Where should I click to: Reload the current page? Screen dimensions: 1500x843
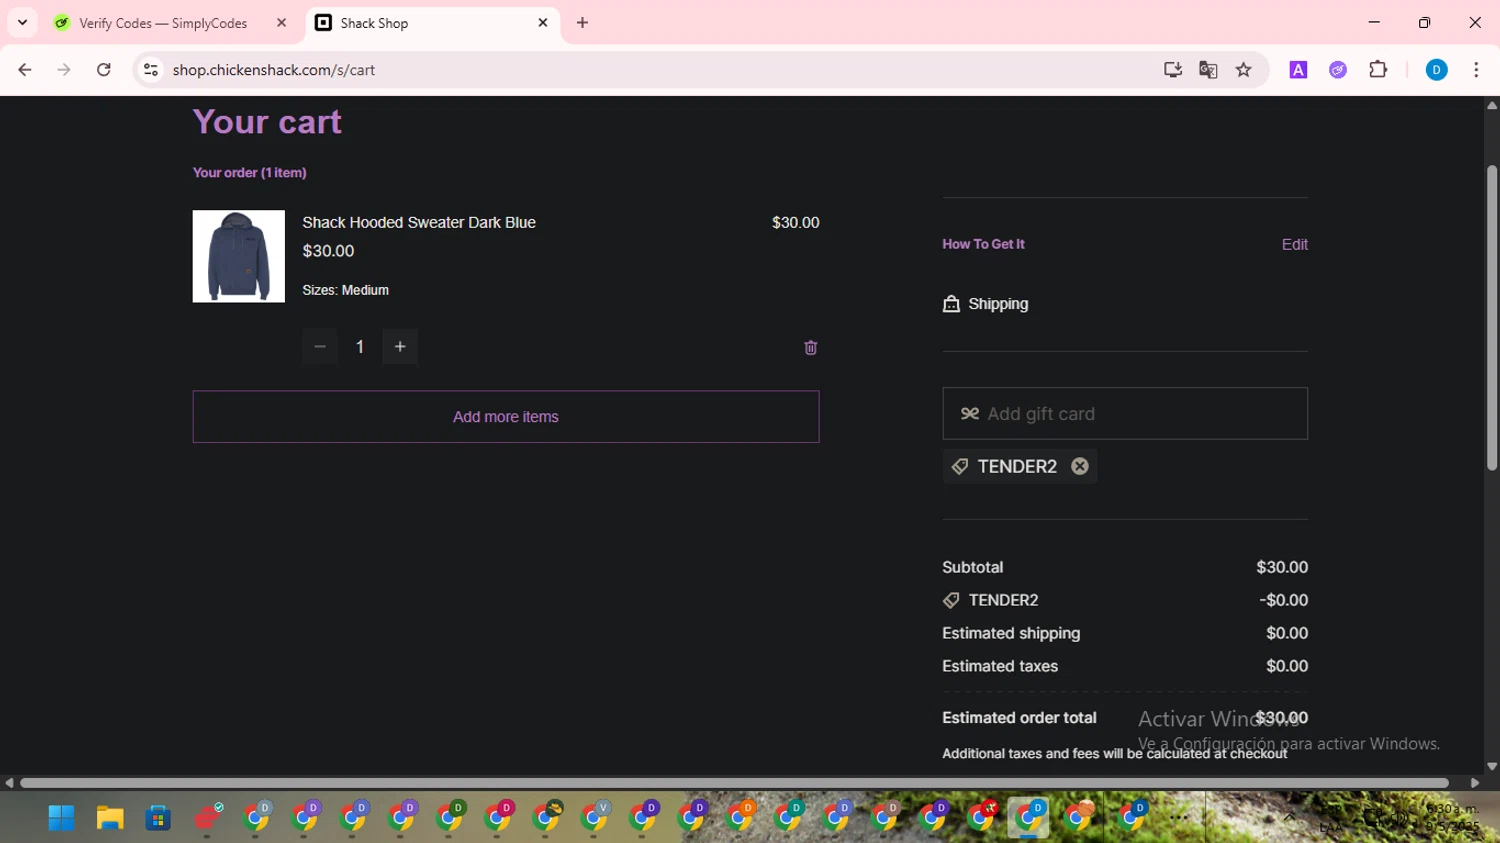[104, 70]
